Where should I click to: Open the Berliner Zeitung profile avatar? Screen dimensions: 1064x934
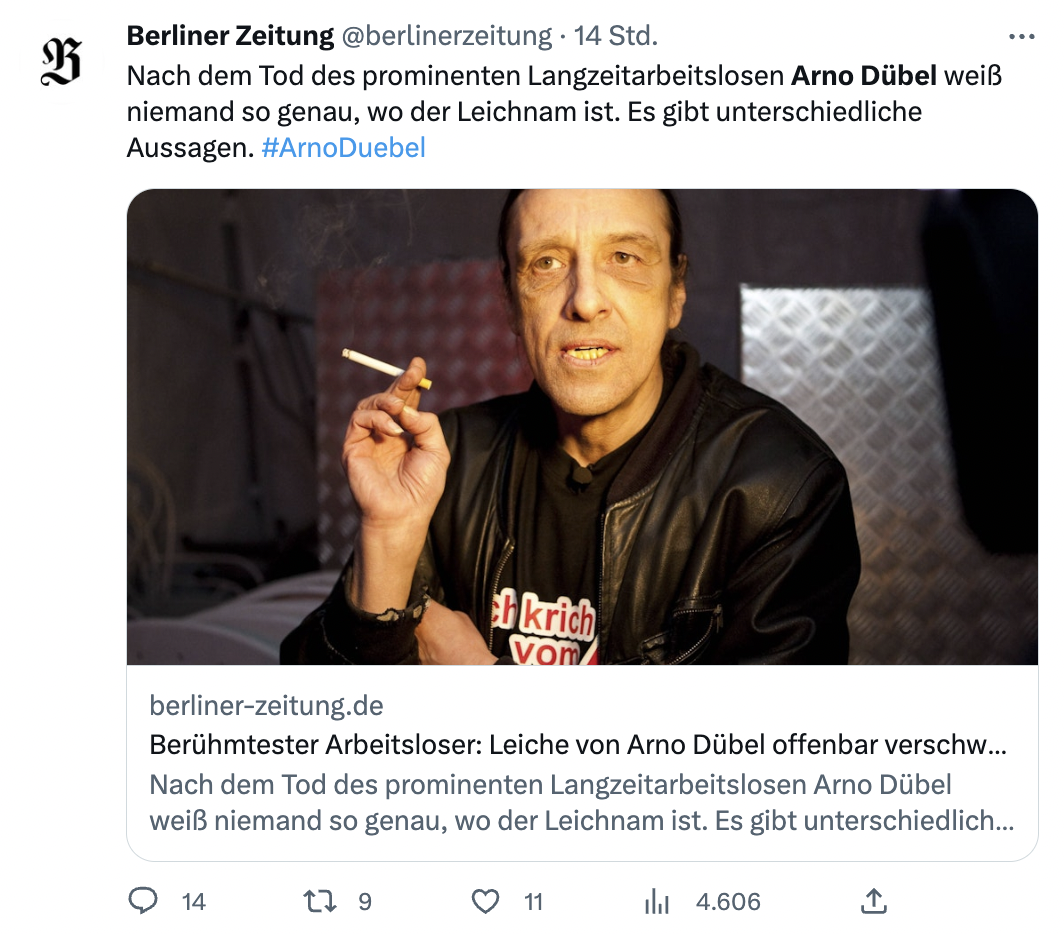[60, 62]
